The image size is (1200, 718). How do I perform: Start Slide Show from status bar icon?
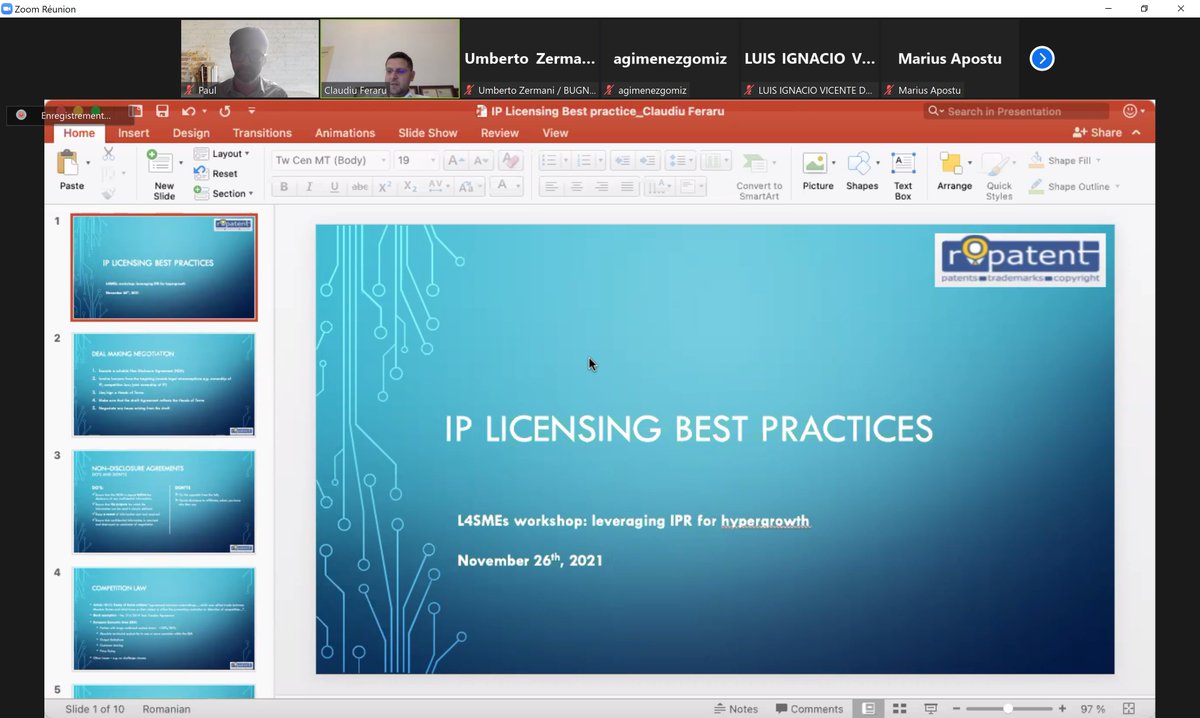click(932, 708)
